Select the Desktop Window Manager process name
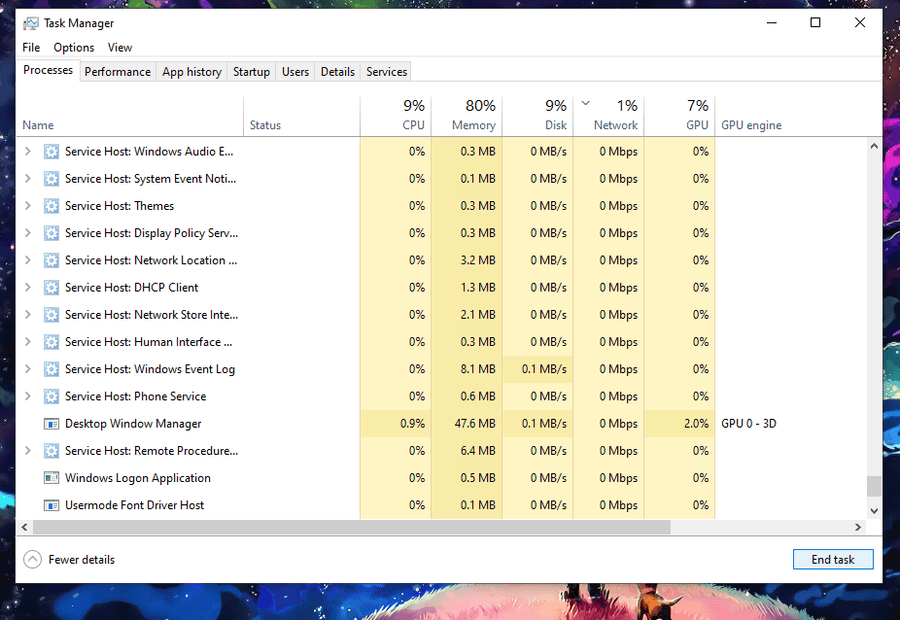 (x=133, y=424)
